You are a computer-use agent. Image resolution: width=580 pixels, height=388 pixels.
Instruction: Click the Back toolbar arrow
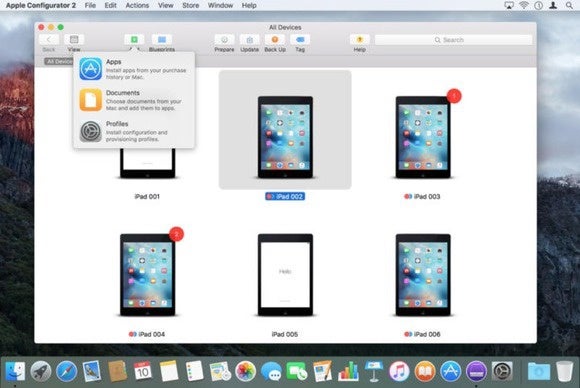point(49,40)
